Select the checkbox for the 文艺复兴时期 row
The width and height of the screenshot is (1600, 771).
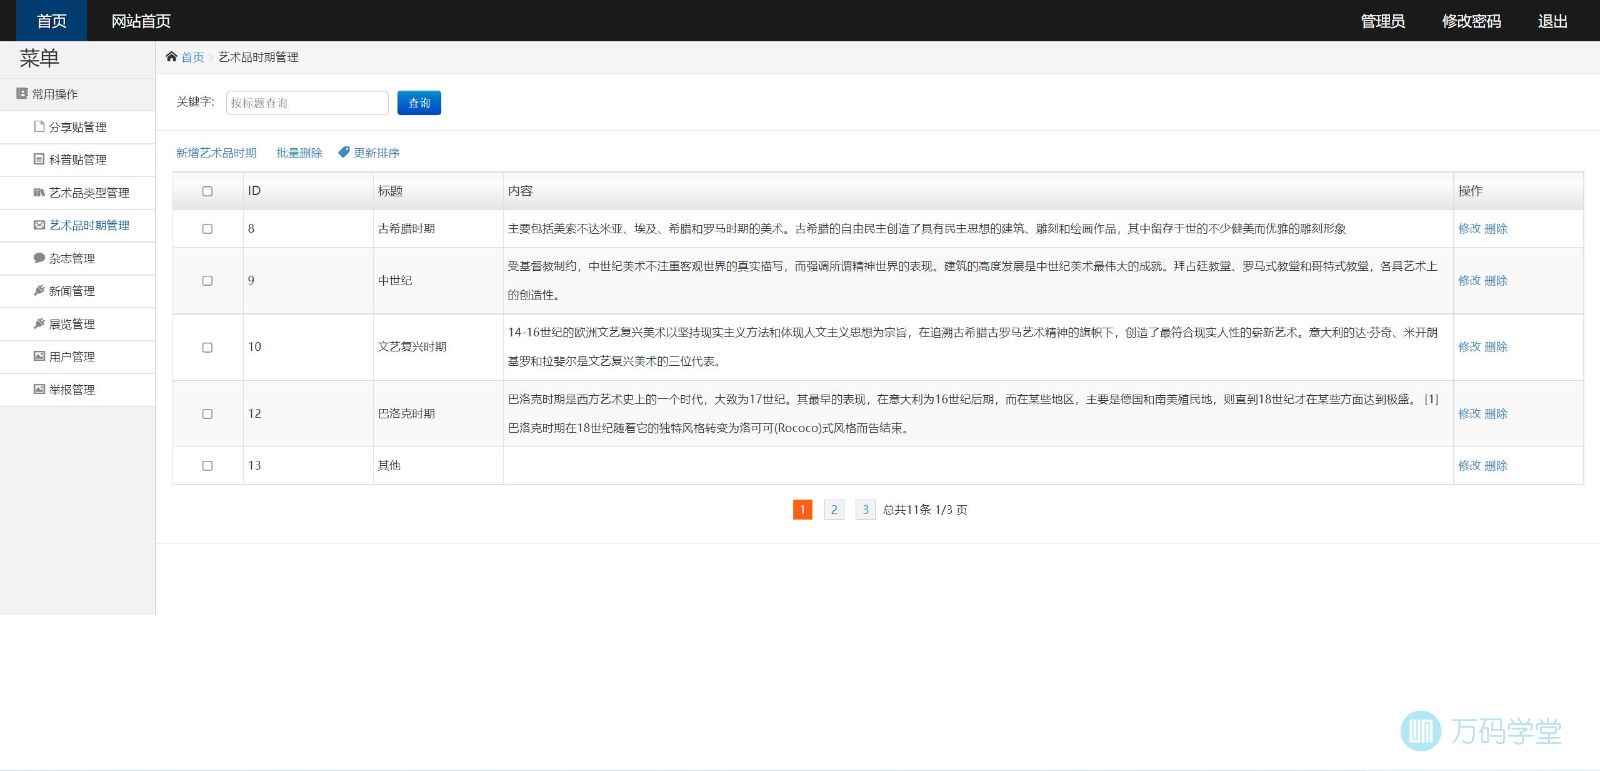point(207,348)
